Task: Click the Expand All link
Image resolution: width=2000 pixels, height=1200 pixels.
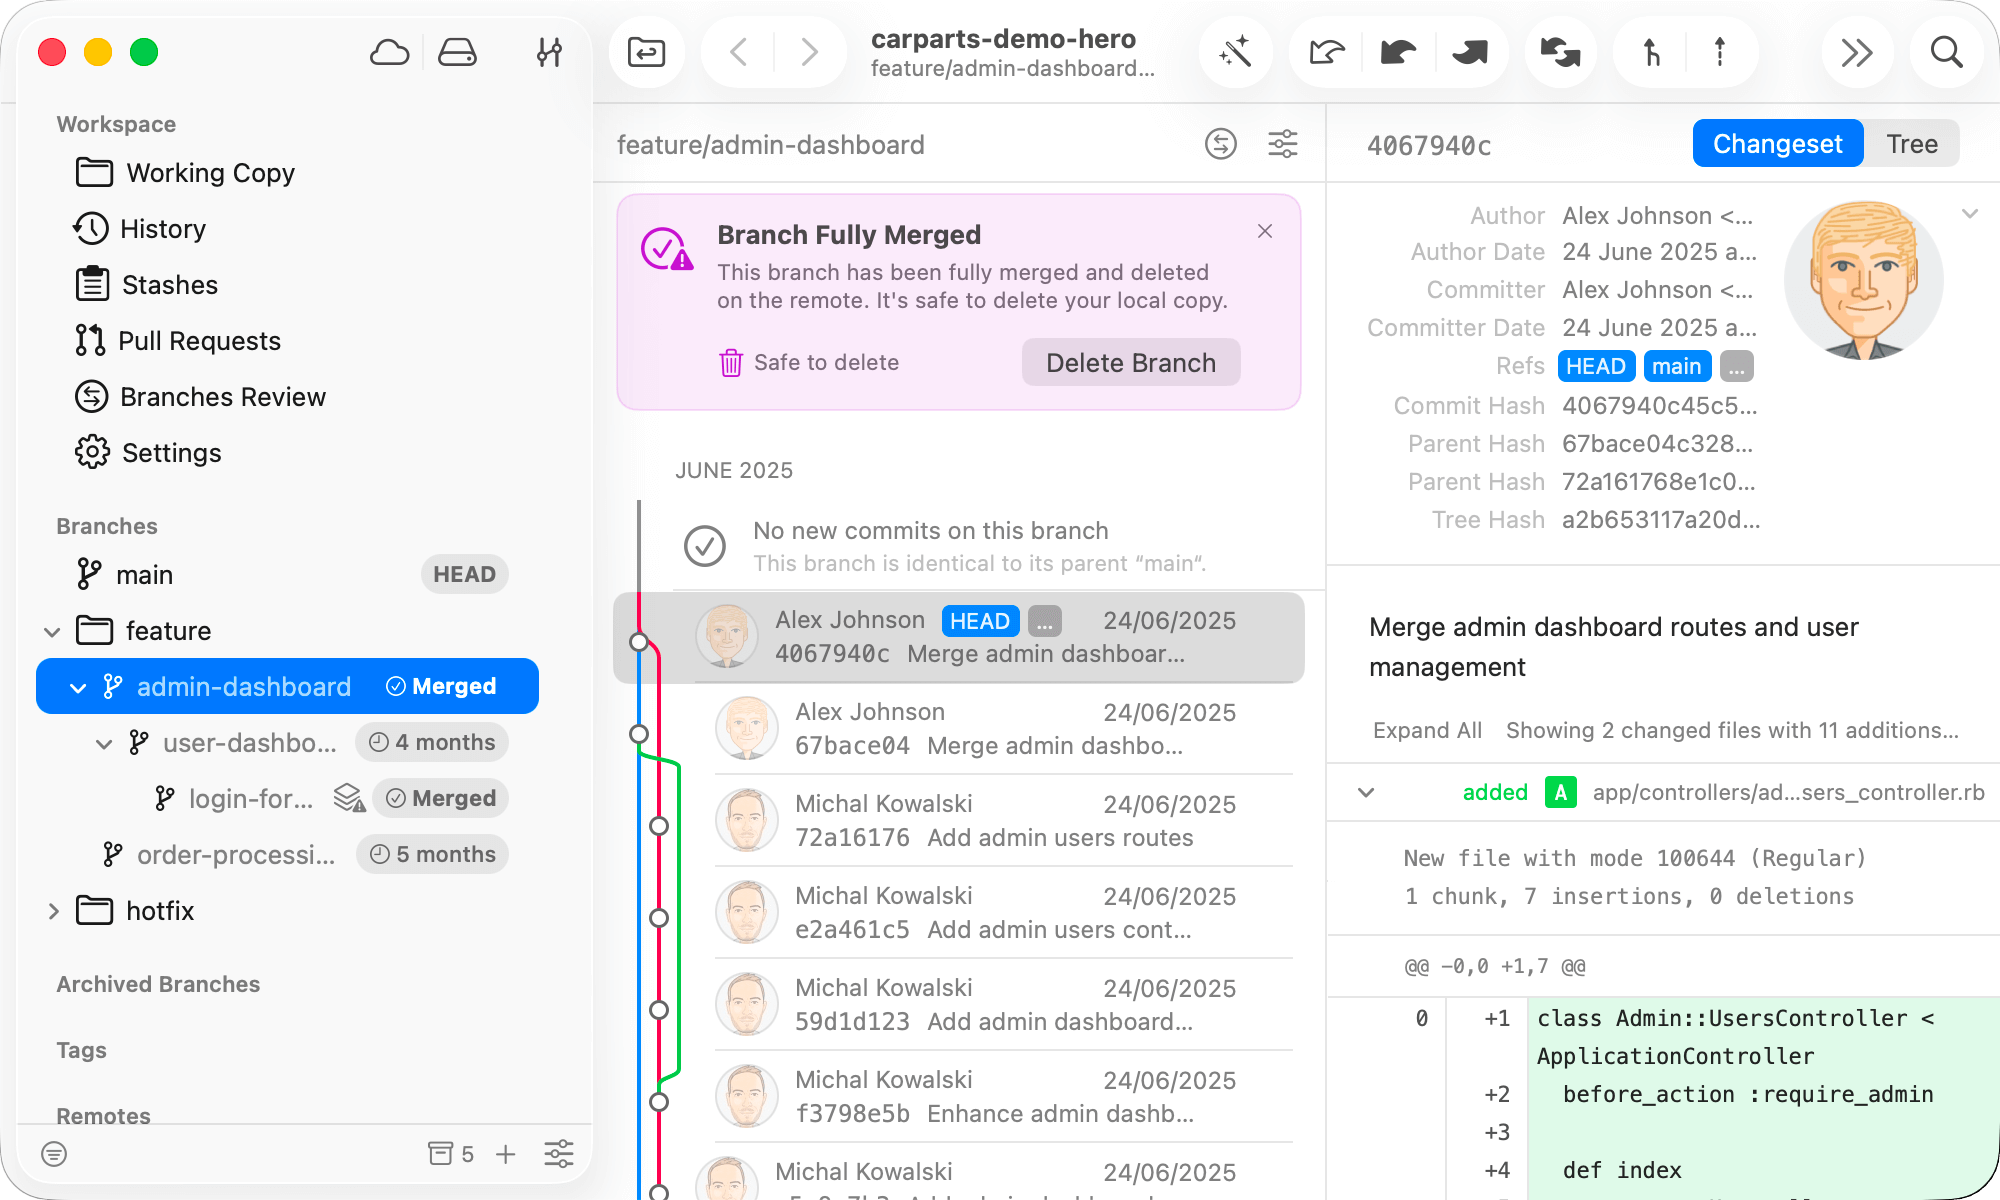Action: (1427, 730)
